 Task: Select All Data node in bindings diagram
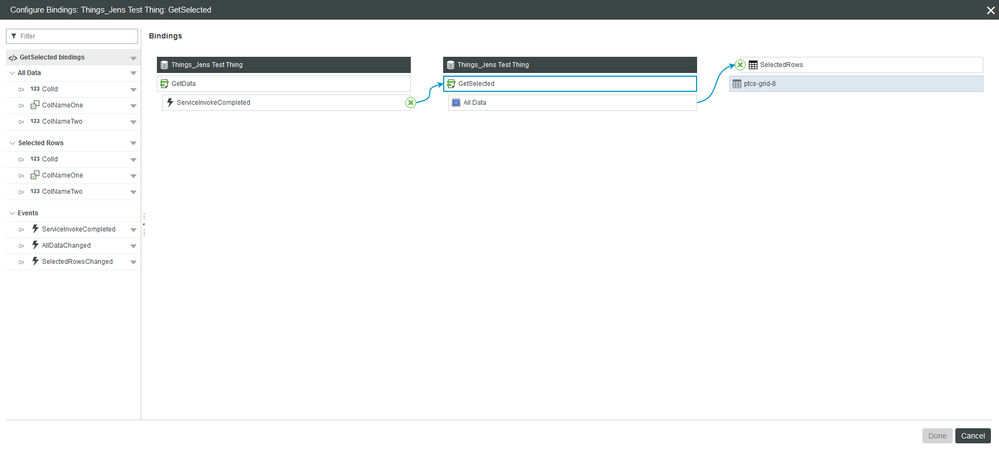pyautogui.click(x=573, y=103)
